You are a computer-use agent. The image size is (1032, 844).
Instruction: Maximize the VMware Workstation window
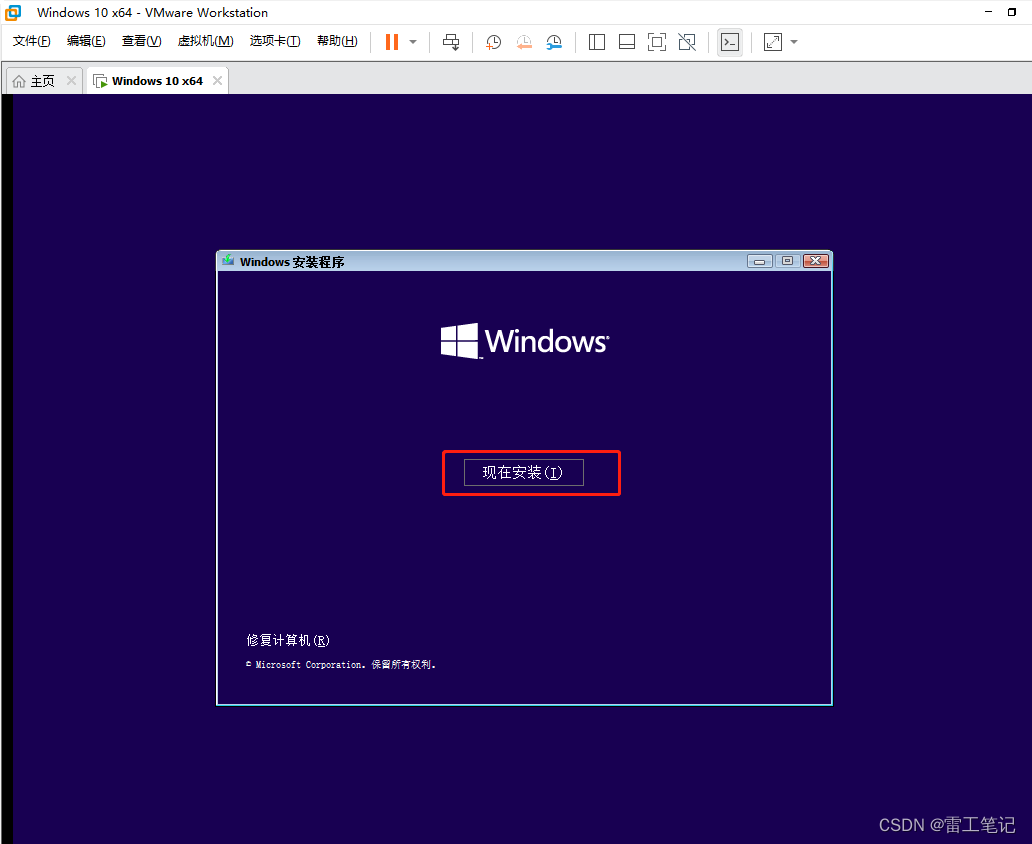coord(1012,12)
